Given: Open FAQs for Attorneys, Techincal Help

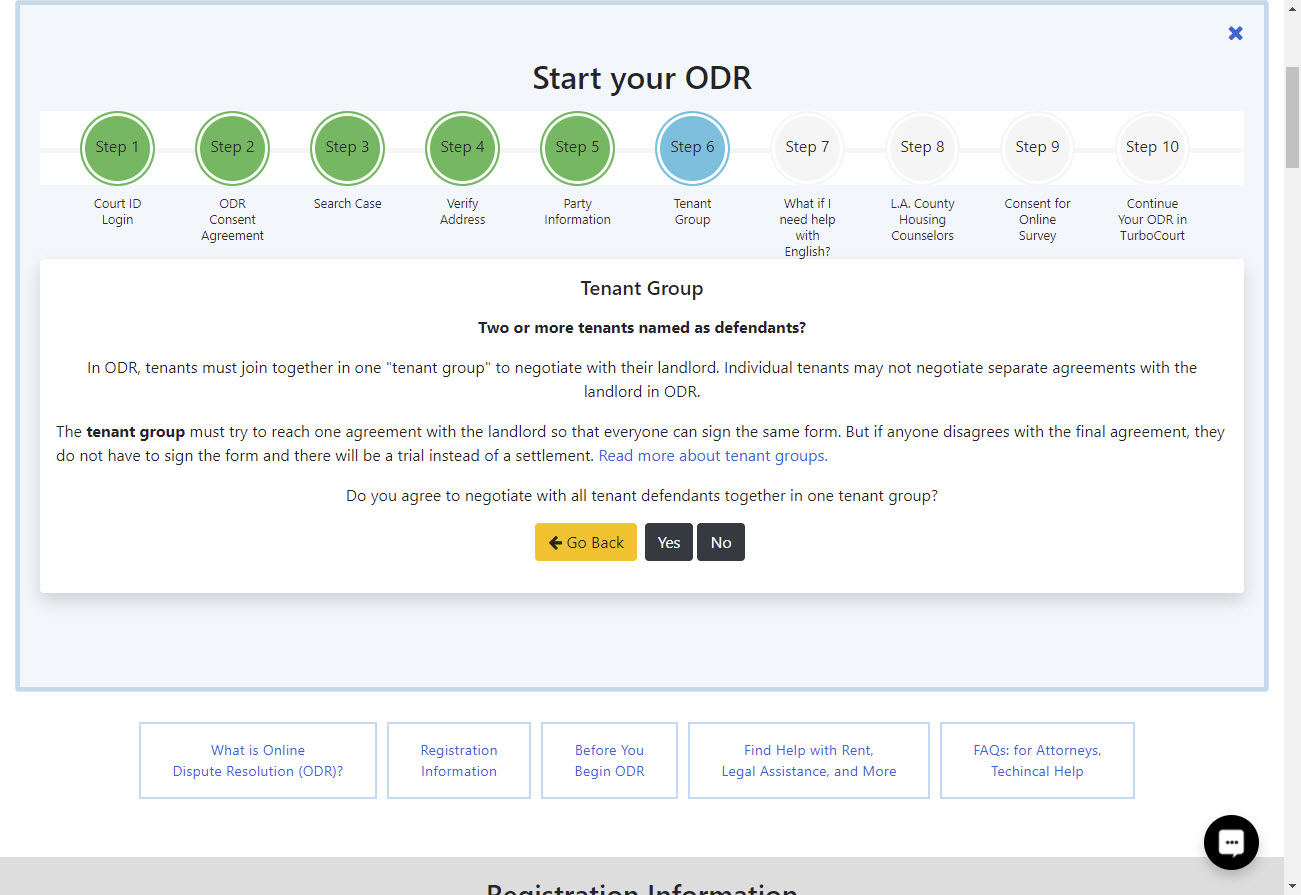Looking at the screenshot, I should (1037, 760).
